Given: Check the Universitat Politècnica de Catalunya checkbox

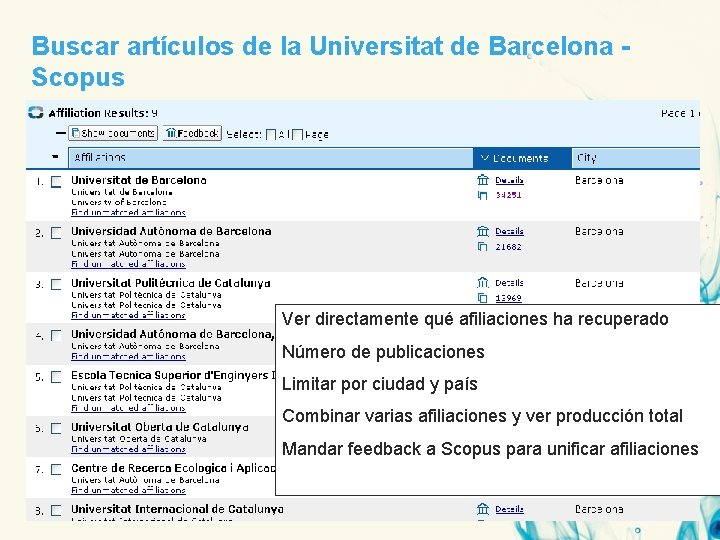Looking at the screenshot, I should click(x=56, y=285).
